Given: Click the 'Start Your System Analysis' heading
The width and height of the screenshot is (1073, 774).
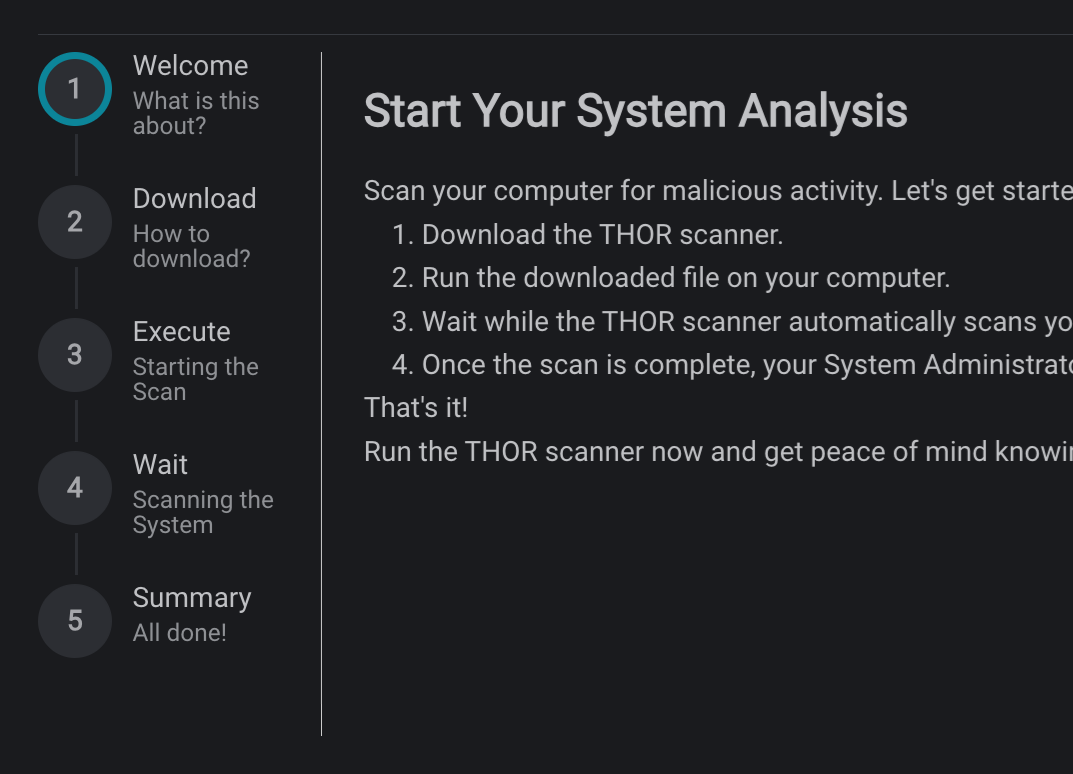Looking at the screenshot, I should (x=635, y=111).
